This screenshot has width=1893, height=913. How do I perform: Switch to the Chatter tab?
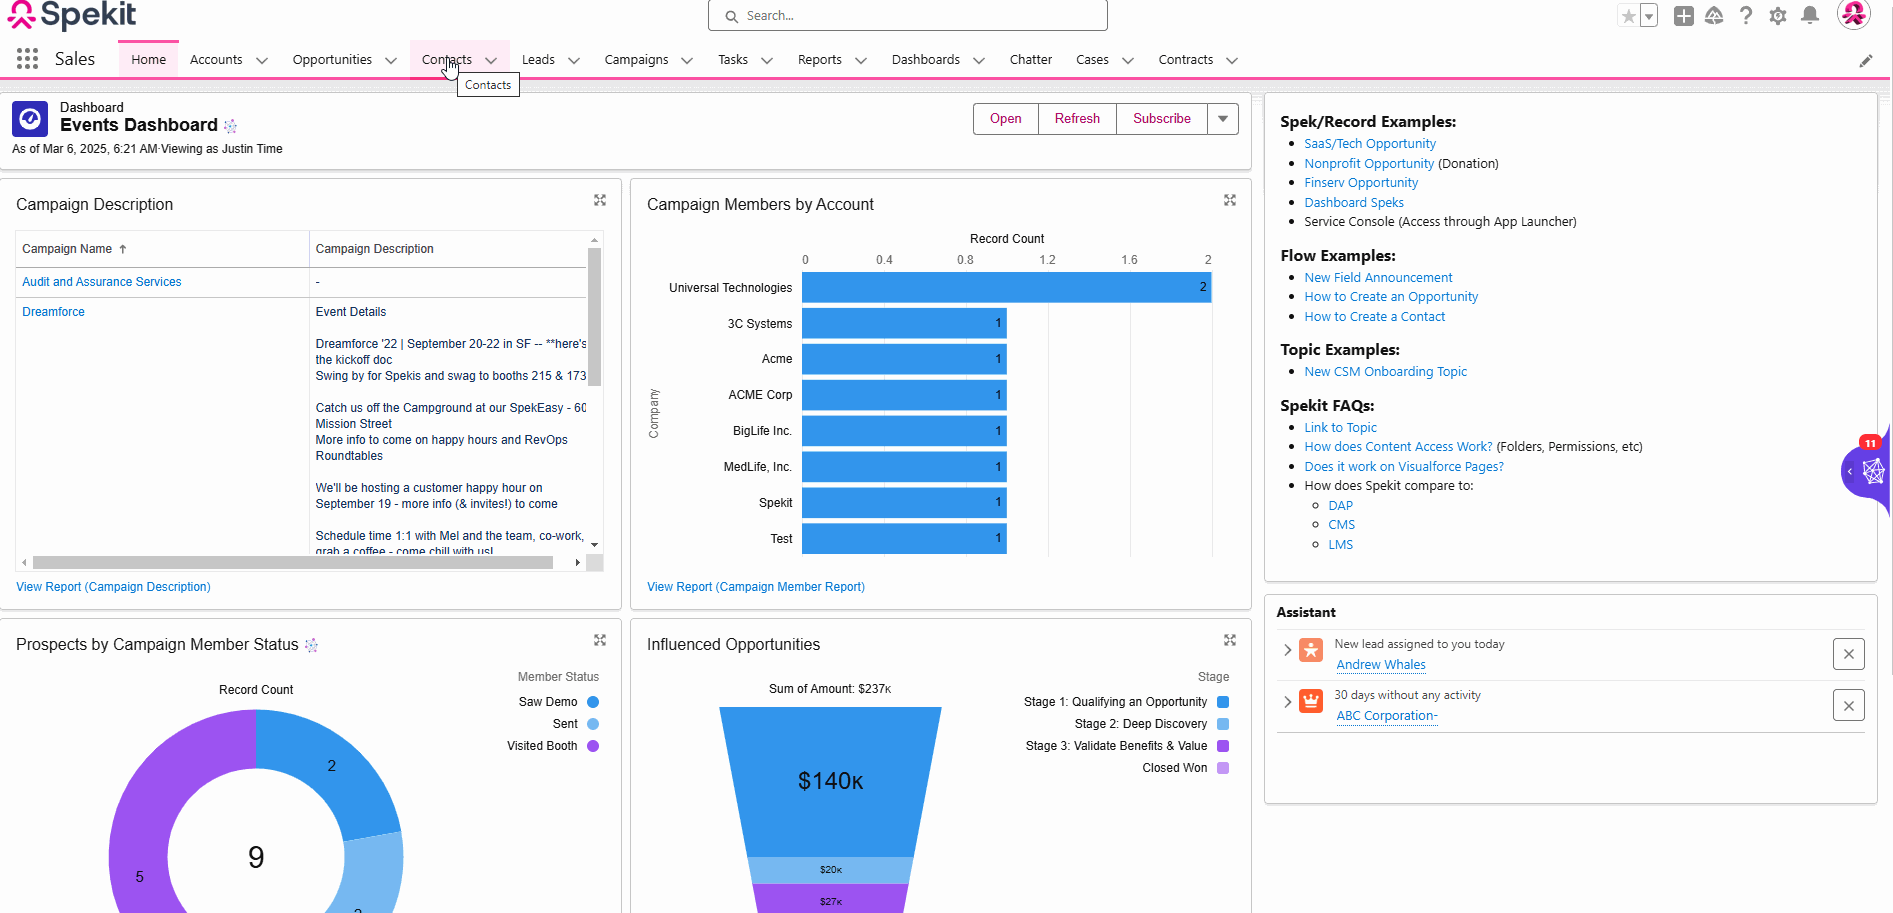pyautogui.click(x=1031, y=60)
